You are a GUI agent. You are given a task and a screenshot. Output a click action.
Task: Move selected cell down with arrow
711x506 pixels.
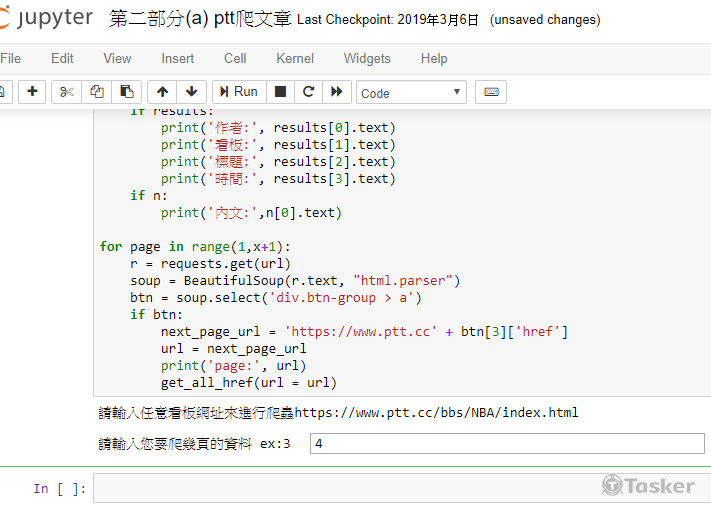(x=191, y=92)
